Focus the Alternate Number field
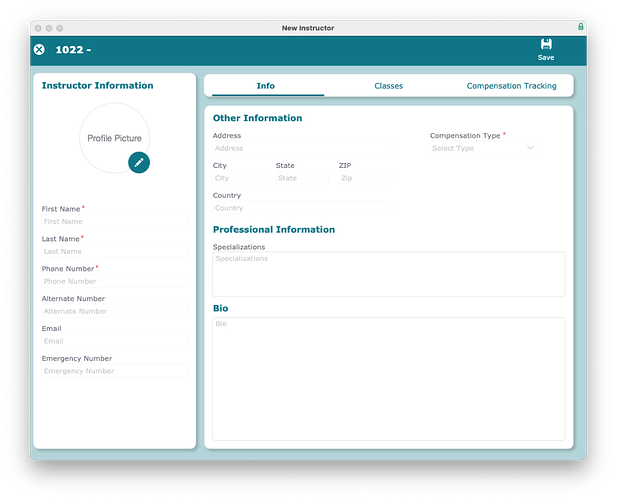This screenshot has width=617, height=500. (115, 311)
